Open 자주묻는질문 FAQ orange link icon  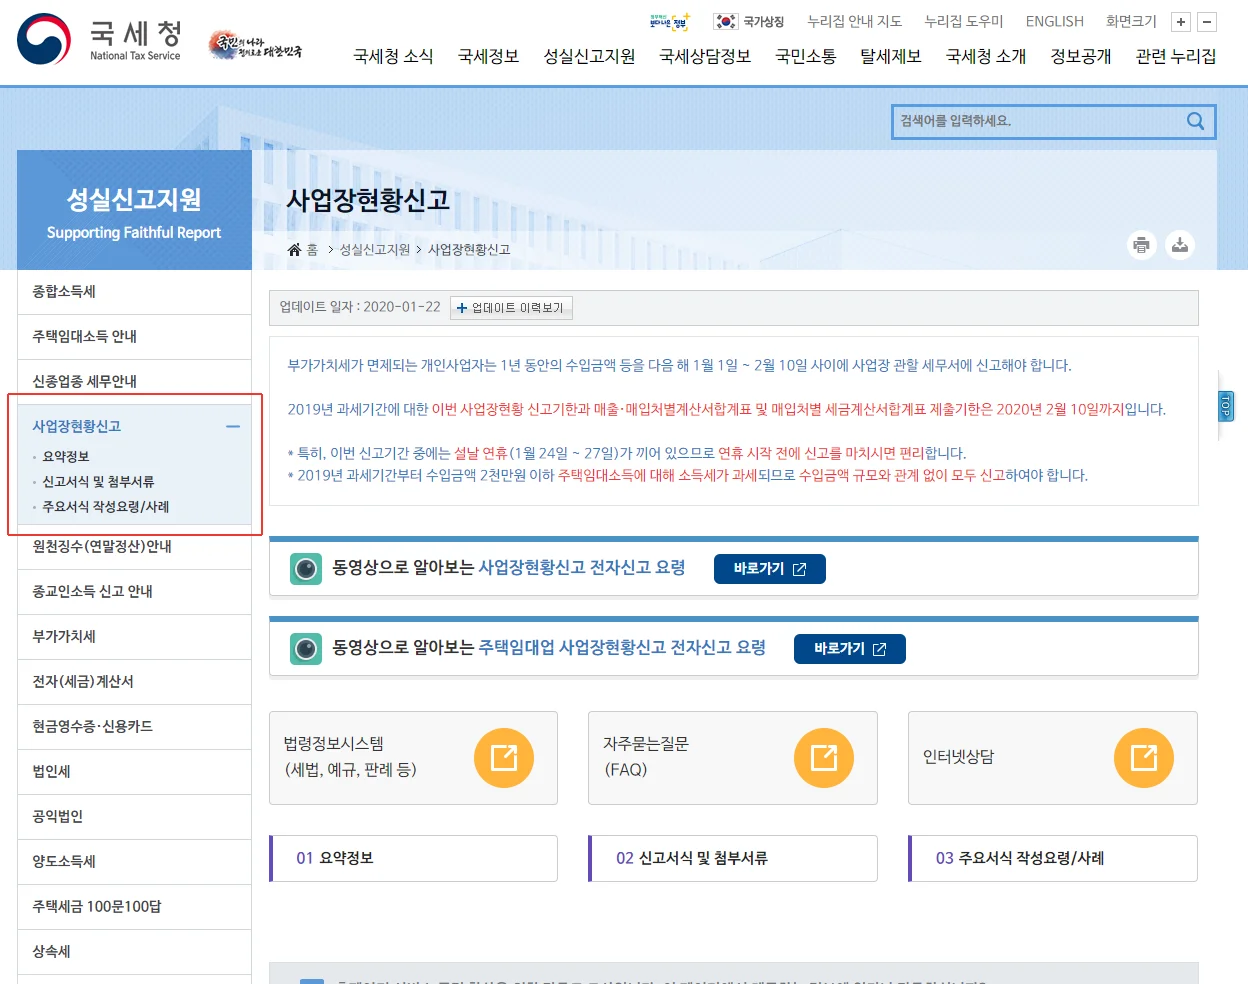(823, 758)
